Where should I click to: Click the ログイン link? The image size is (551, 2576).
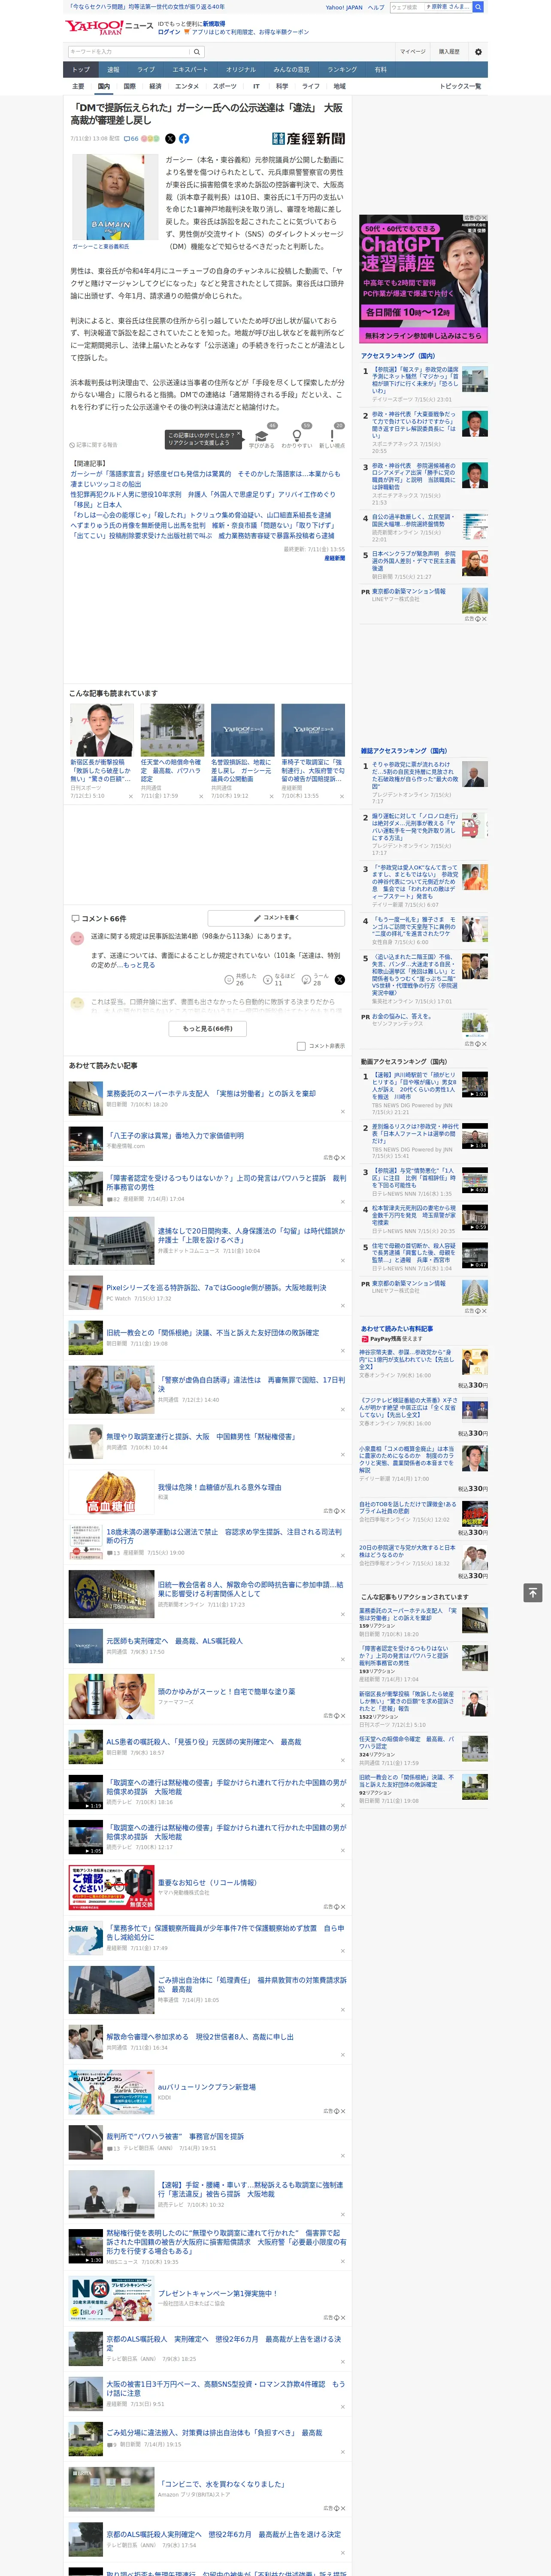(x=169, y=32)
